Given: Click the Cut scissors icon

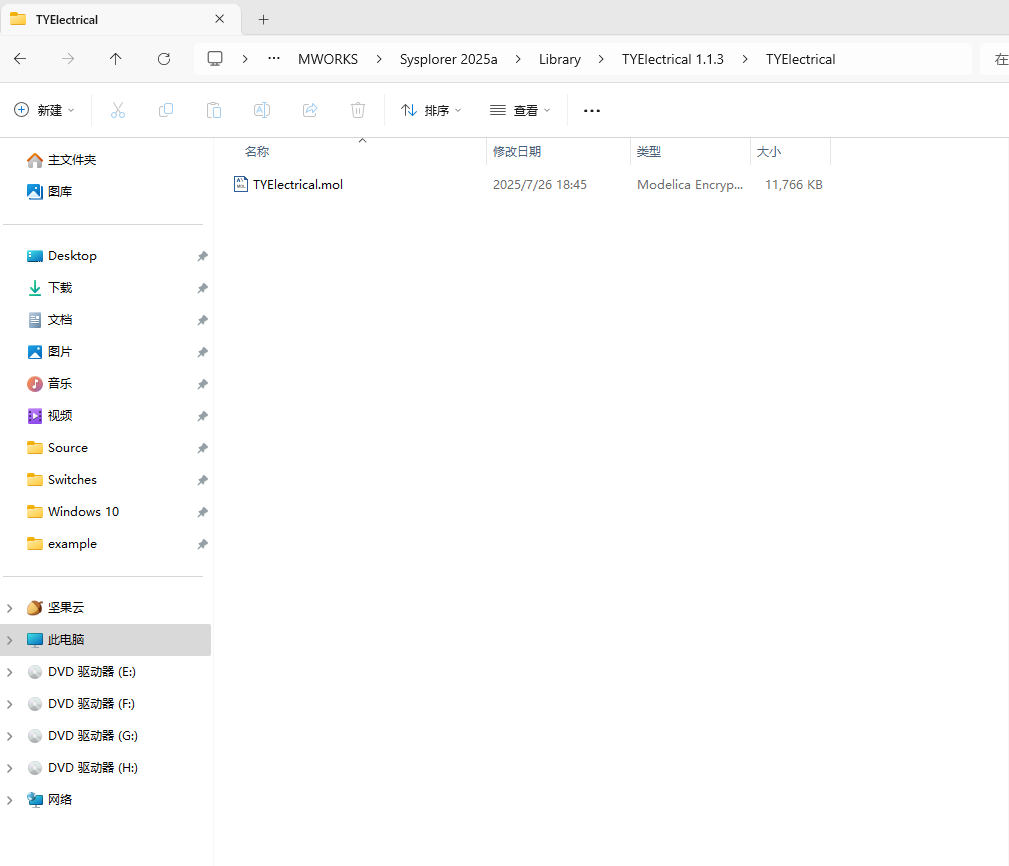Looking at the screenshot, I should [x=118, y=110].
